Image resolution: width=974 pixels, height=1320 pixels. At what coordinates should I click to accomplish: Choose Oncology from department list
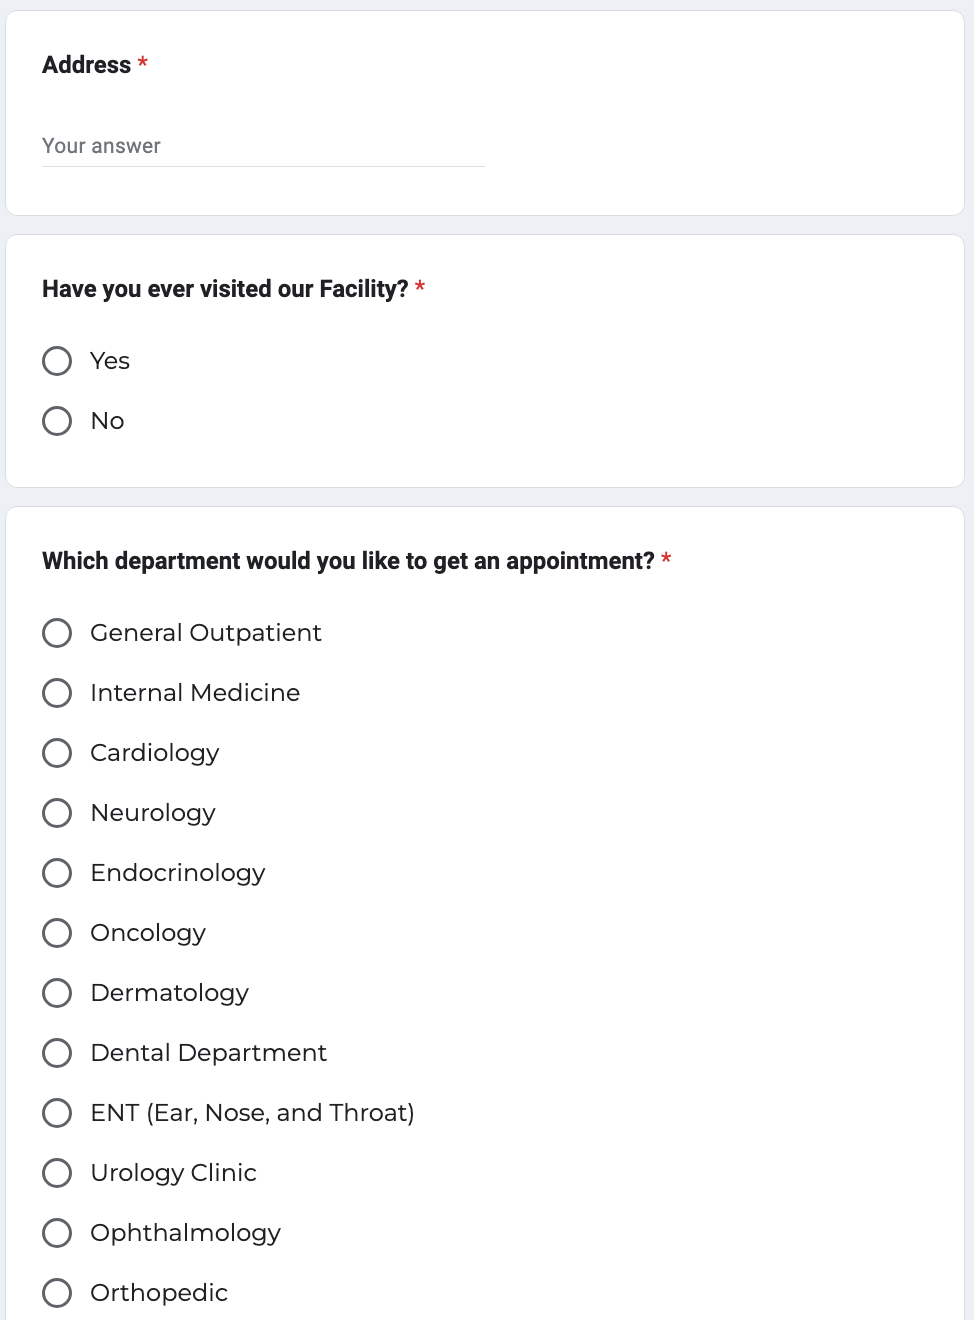[57, 933]
